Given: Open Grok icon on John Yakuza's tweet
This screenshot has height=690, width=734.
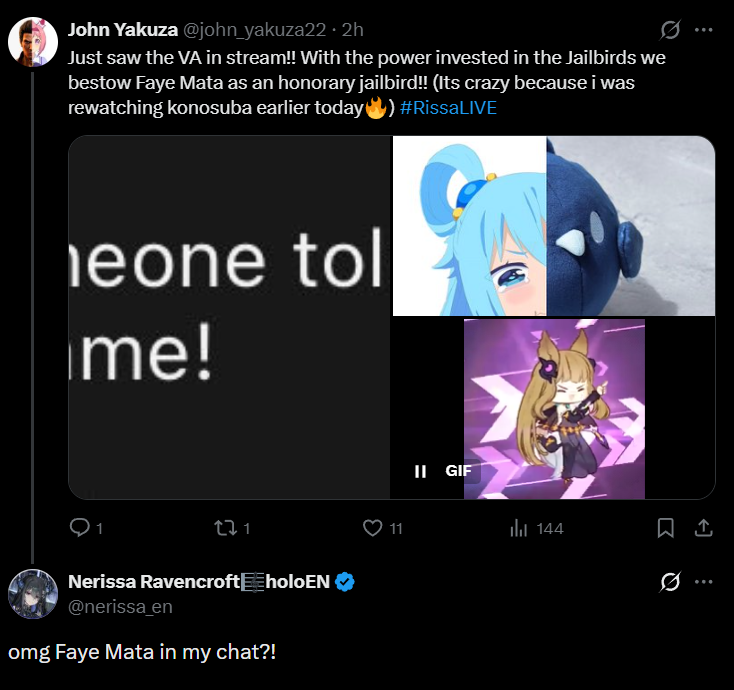Looking at the screenshot, I should [x=672, y=30].
